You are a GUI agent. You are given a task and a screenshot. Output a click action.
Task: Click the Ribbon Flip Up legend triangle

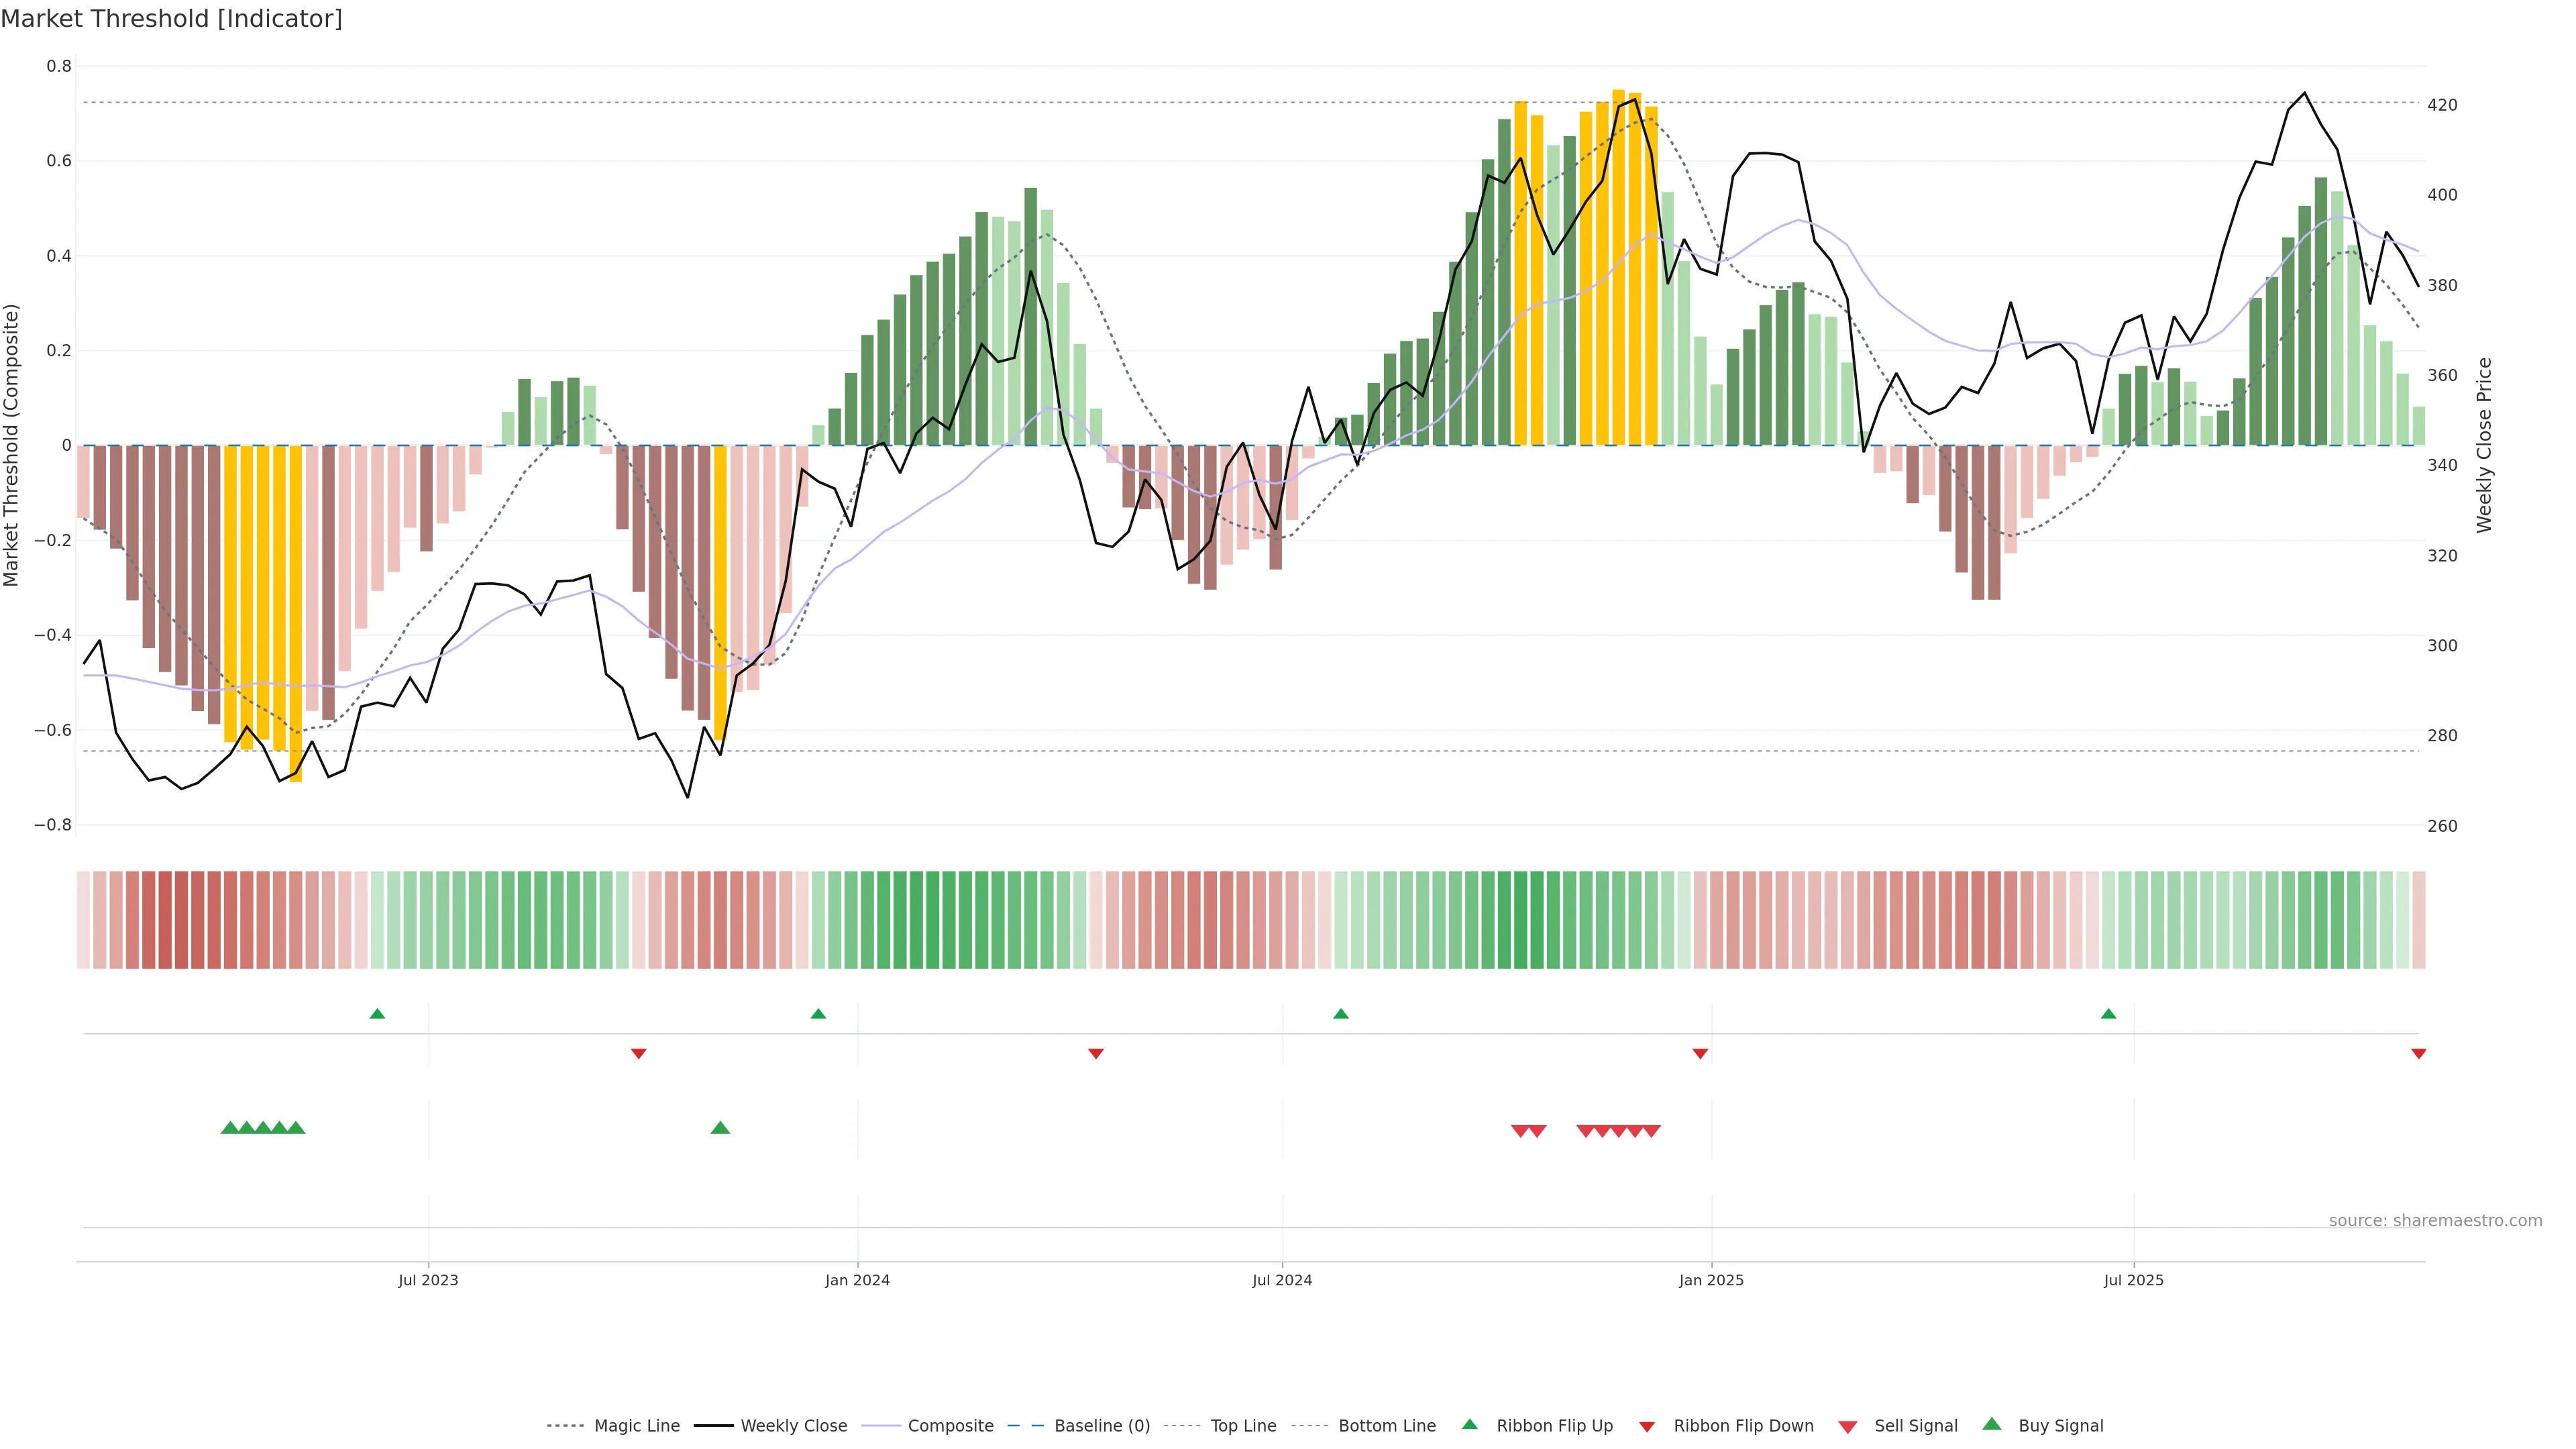point(1469,1424)
